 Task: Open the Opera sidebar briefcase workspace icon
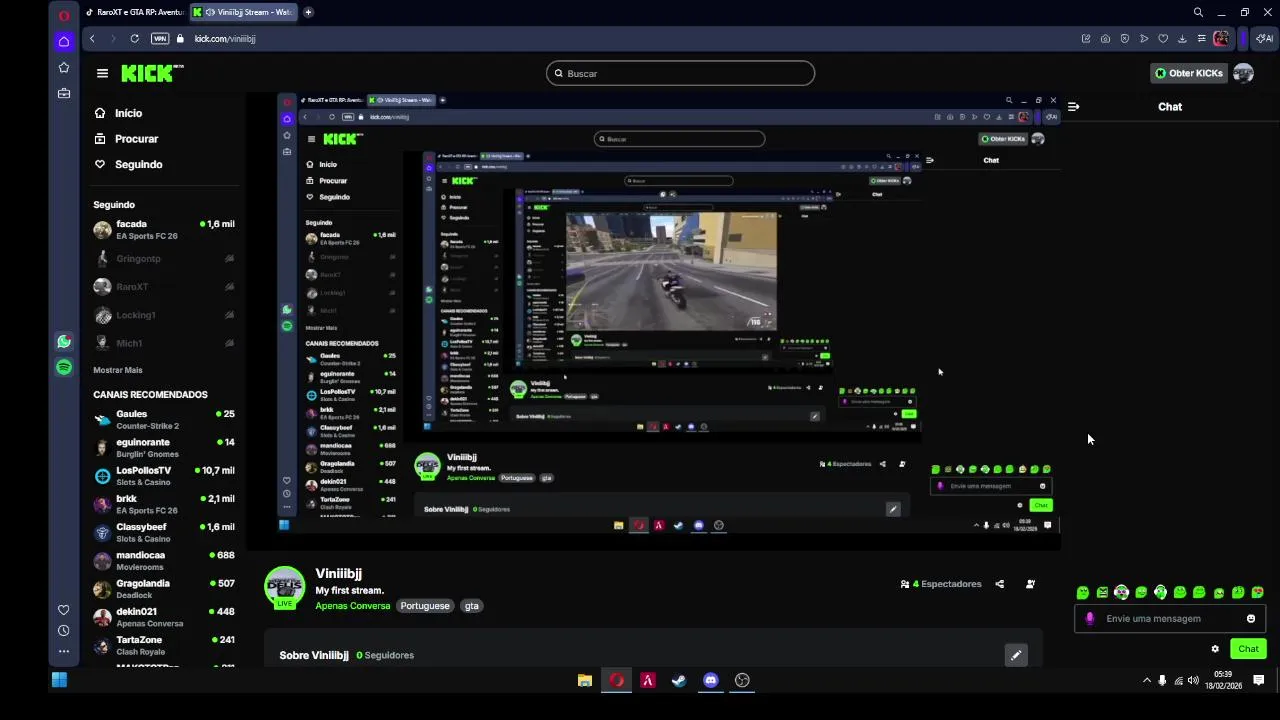pos(64,93)
